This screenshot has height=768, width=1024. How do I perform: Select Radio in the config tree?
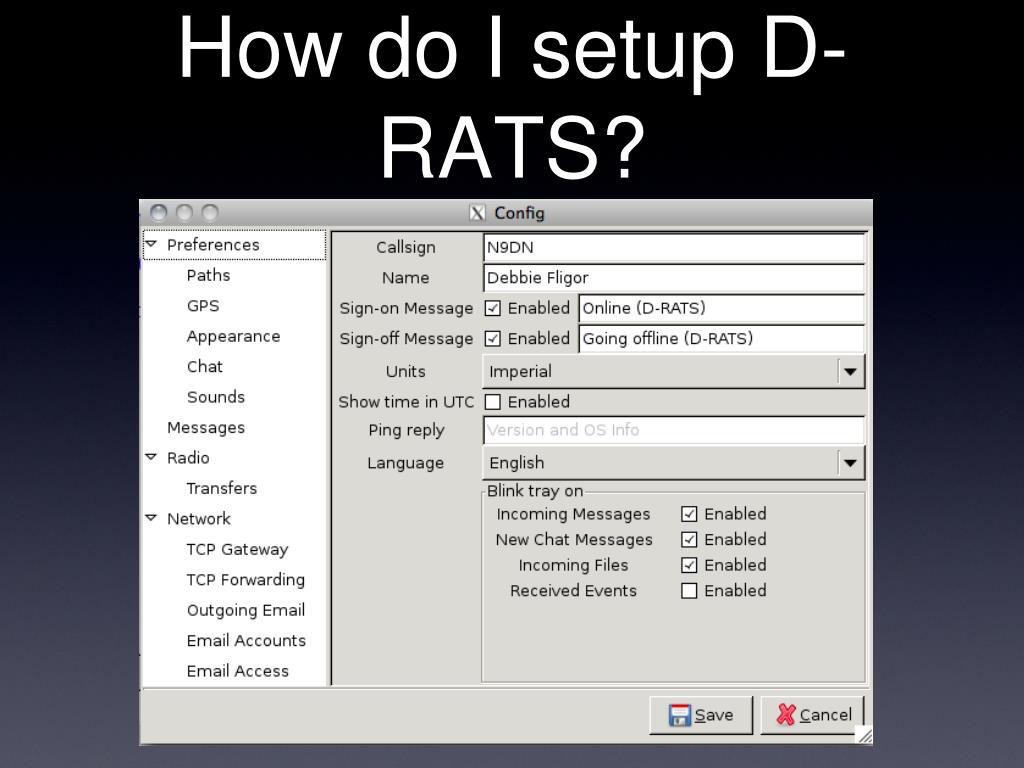(188, 458)
